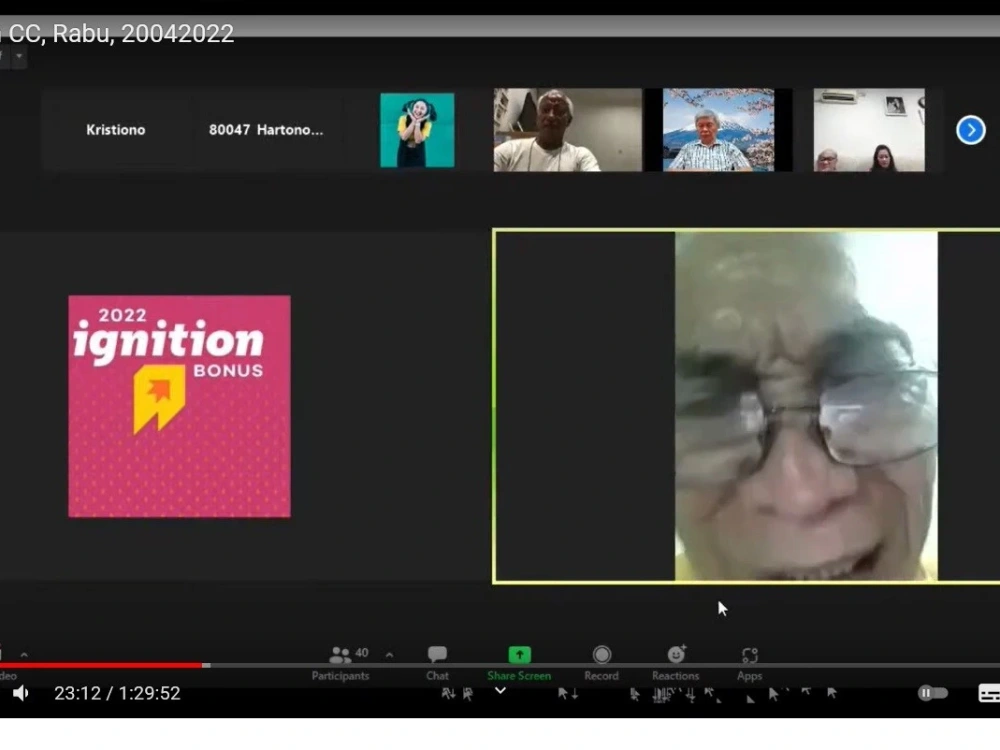The height and width of the screenshot is (750, 1000).
Task: Start recording with Record button
Action: pos(601,663)
